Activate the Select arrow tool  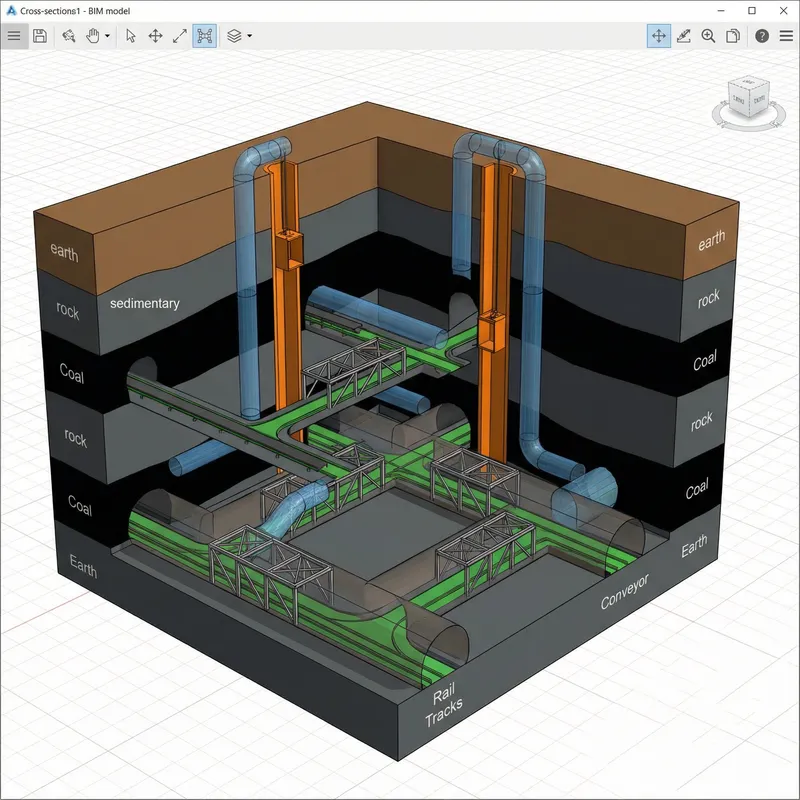click(x=131, y=36)
